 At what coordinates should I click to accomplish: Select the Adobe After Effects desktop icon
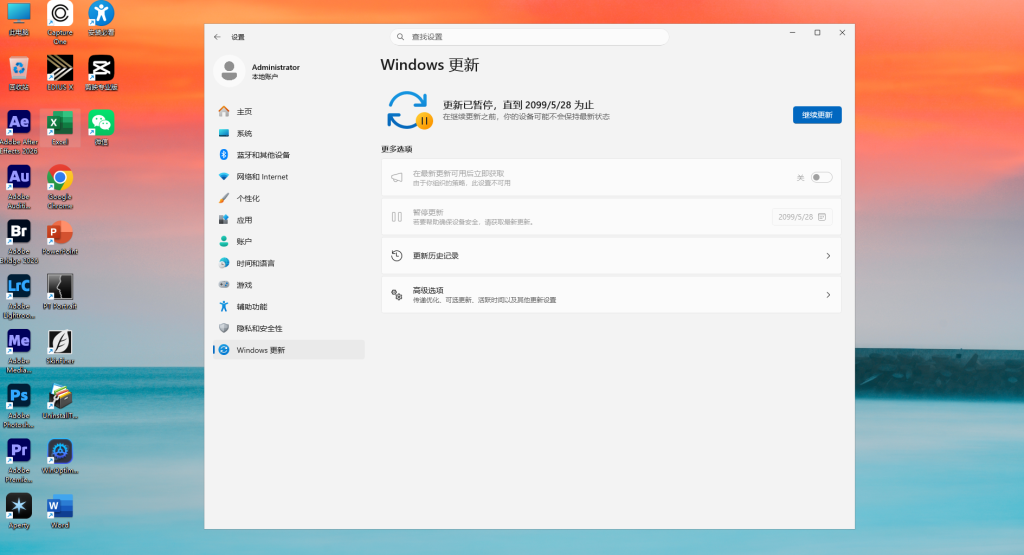[19, 133]
